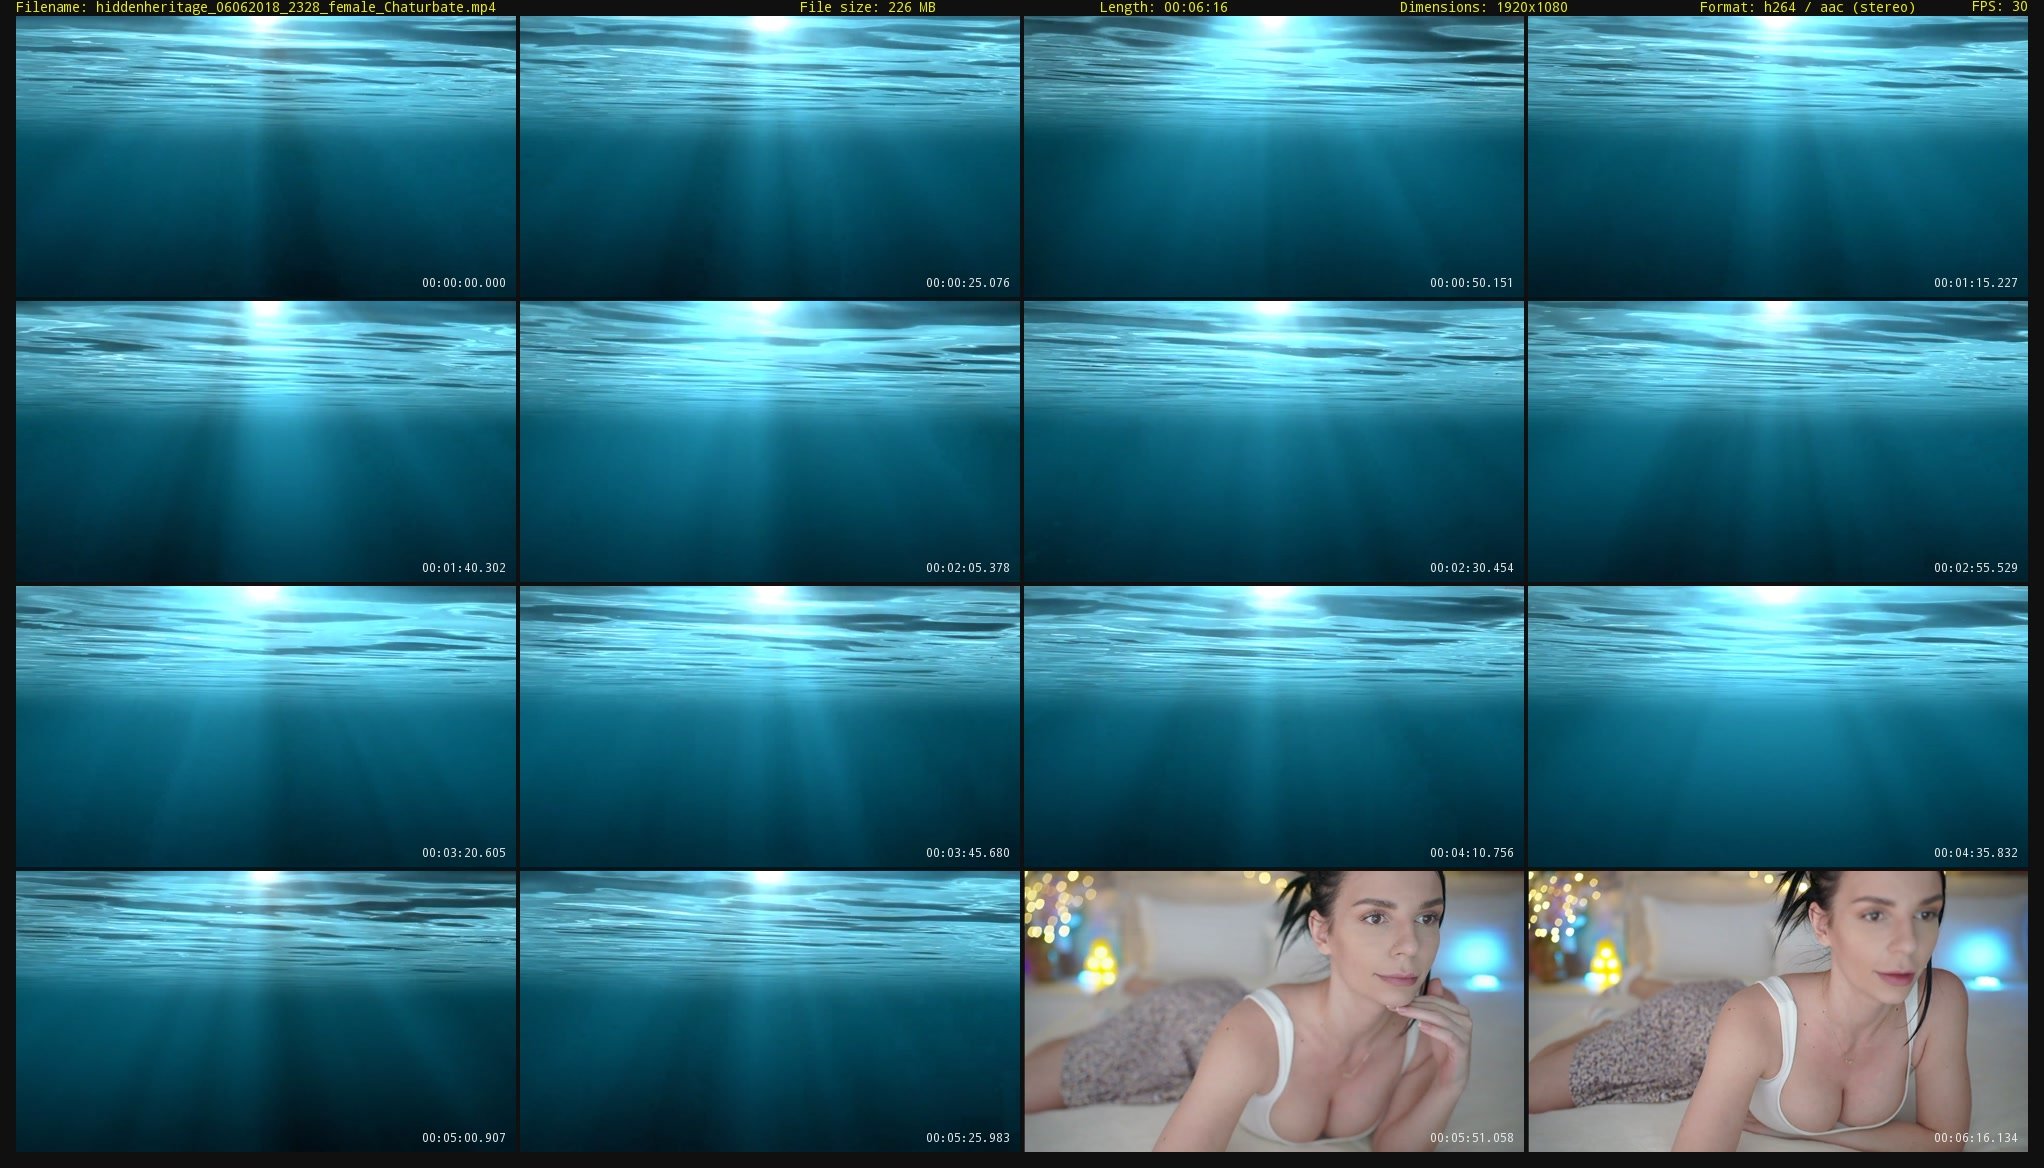Select thumbnail stamped 00:00:00.000
This screenshot has width=2044, height=1168.
[266, 157]
